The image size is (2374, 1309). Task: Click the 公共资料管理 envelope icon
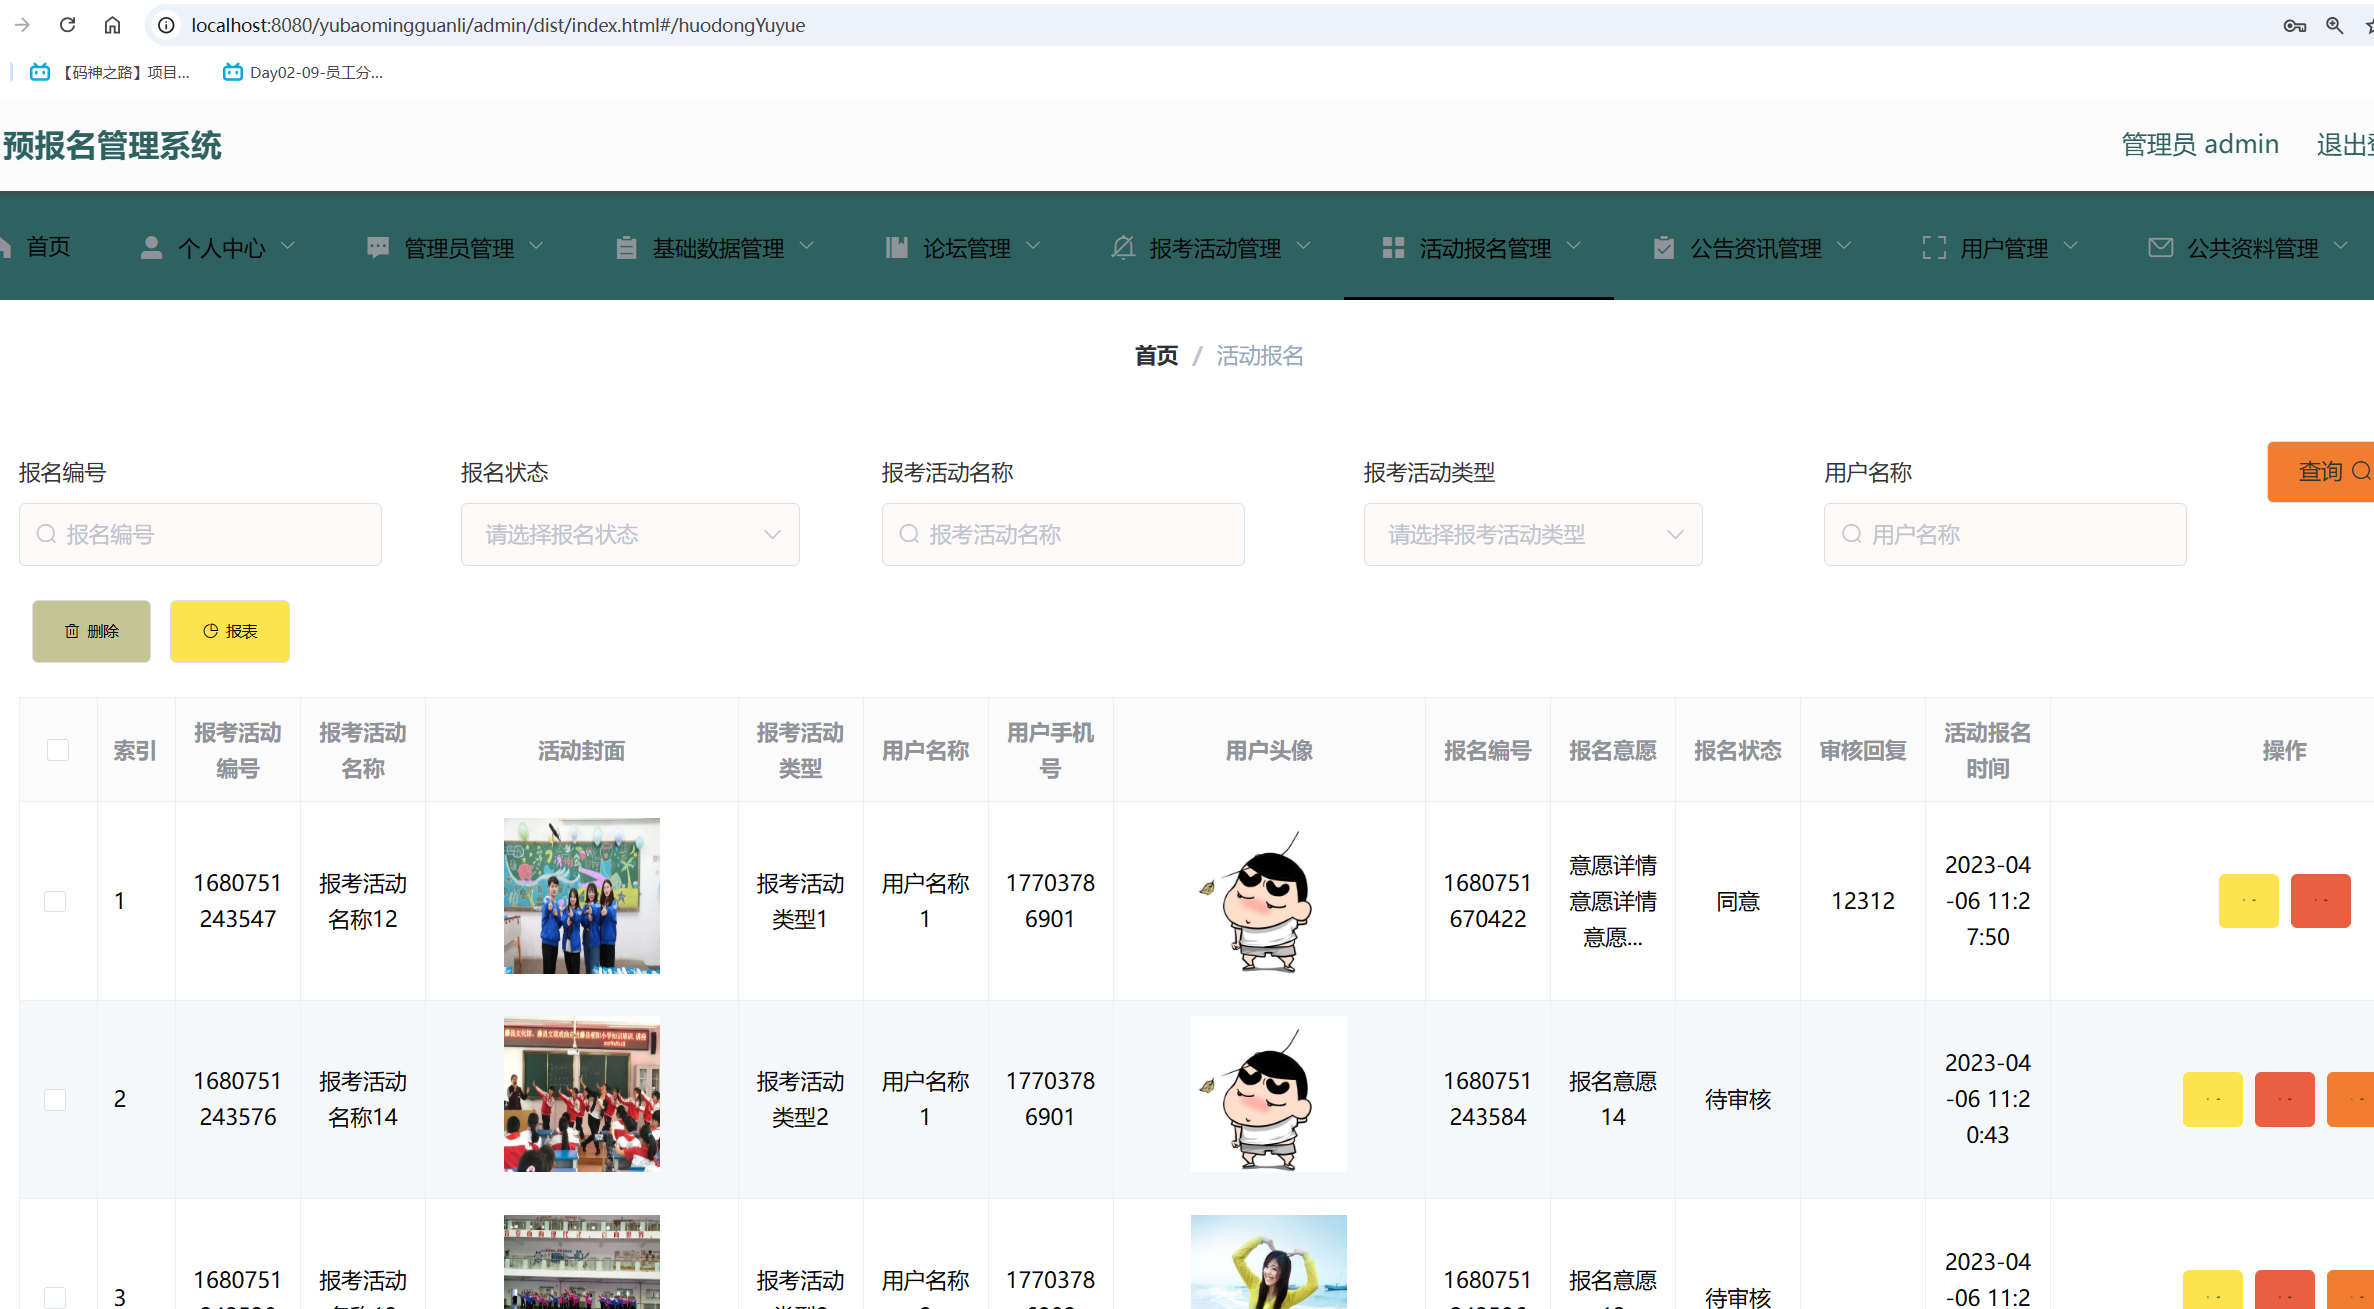tap(2160, 247)
